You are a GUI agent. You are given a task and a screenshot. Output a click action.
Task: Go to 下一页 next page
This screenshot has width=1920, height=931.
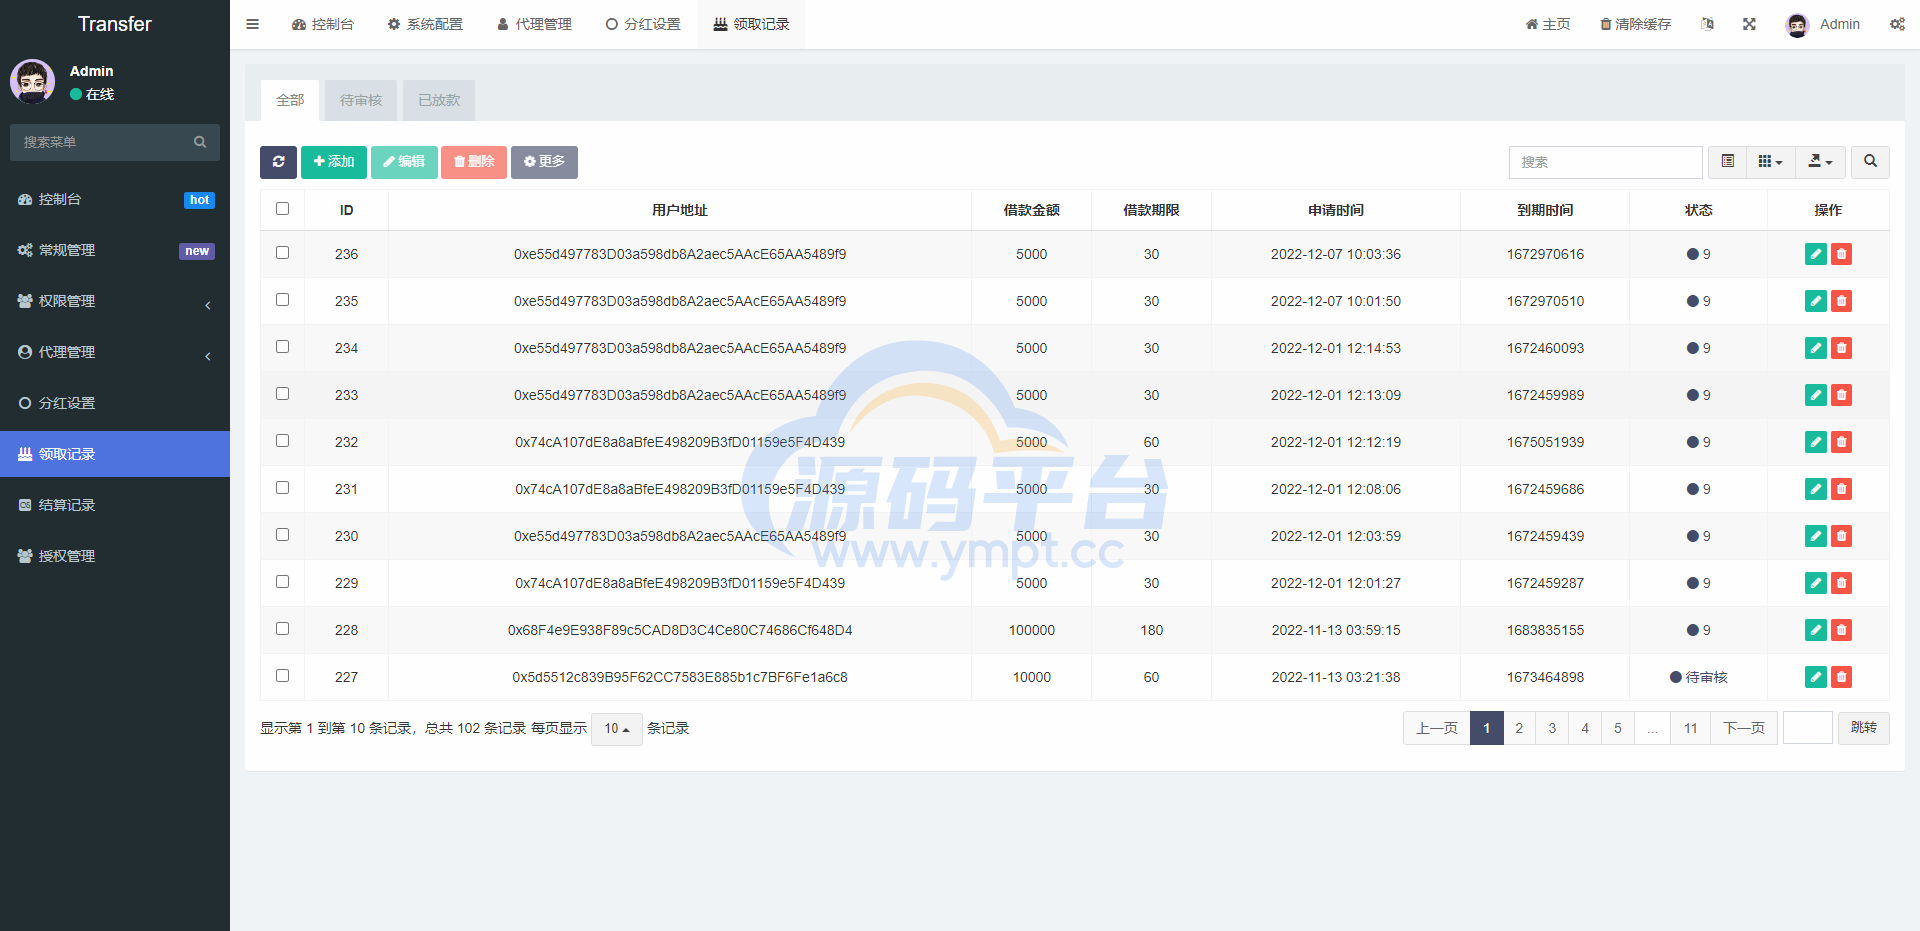[1744, 728]
